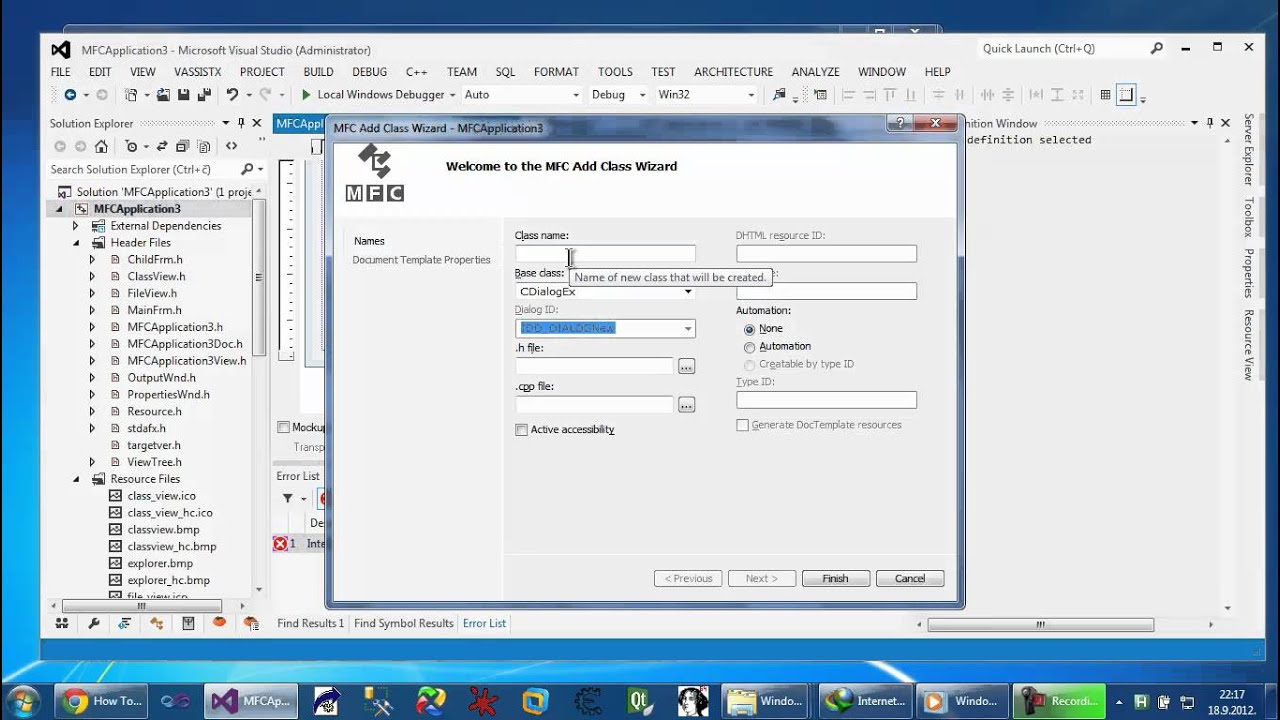Switch to the Find Symbol Results tab
Screen dimensions: 1280x720
tap(404, 623)
